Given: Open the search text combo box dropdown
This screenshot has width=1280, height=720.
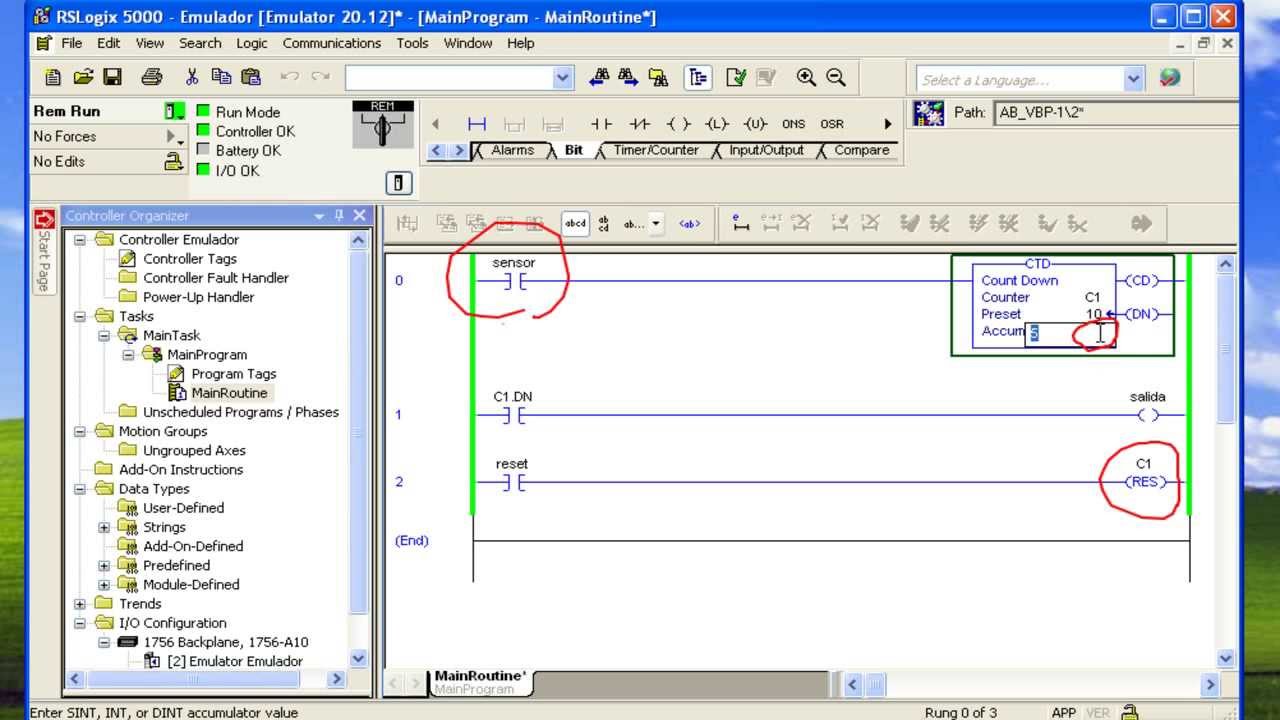Looking at the screenshot, I should pos(563,78).
